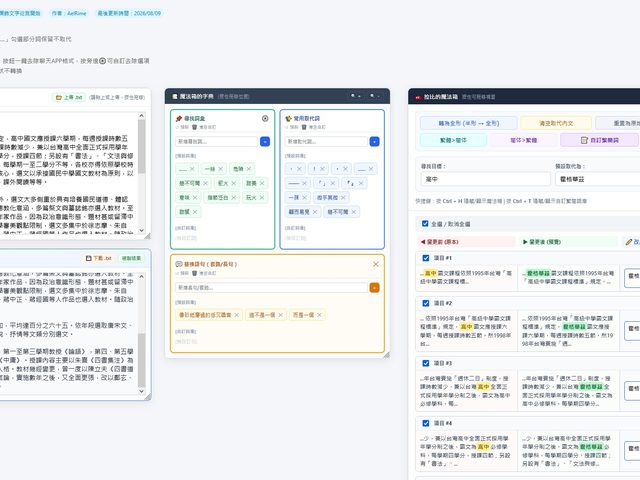Remove the green 一絲 chip with its X
Screen dimensions: 640x480
click(220, 169)
